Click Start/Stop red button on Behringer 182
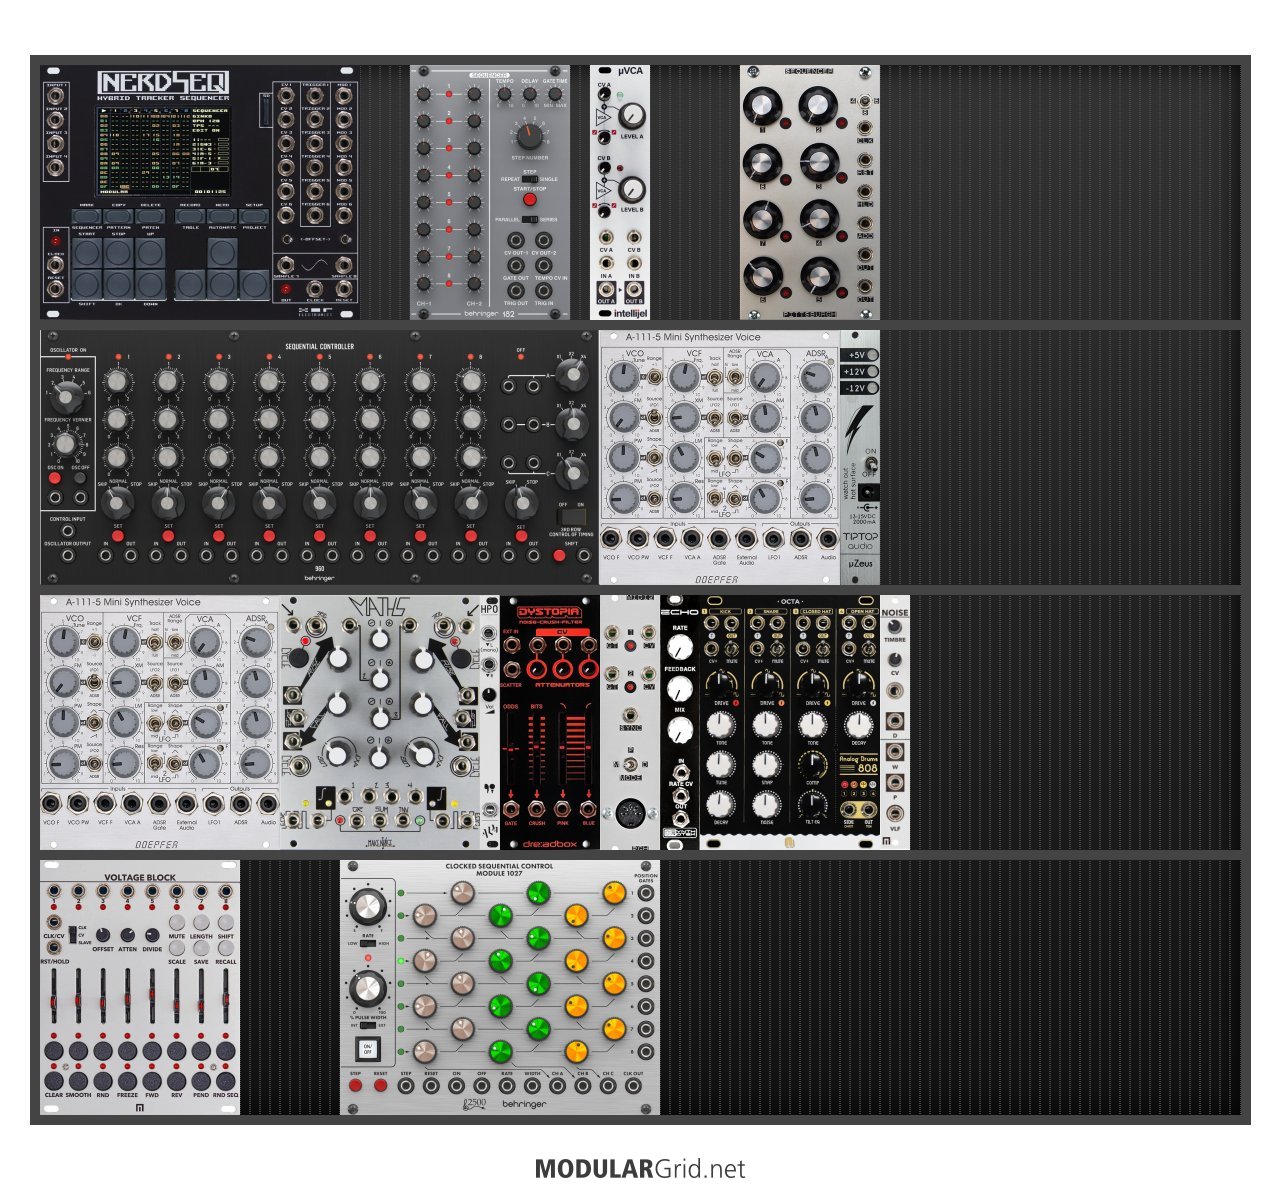 pos(530,199)
